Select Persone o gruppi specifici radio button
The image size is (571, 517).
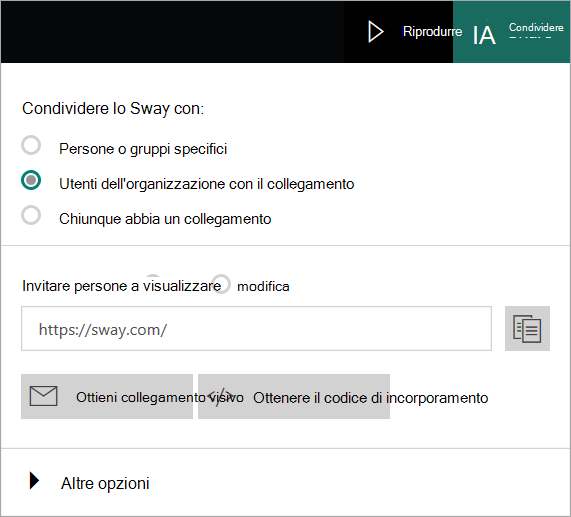tap(31, 145)
